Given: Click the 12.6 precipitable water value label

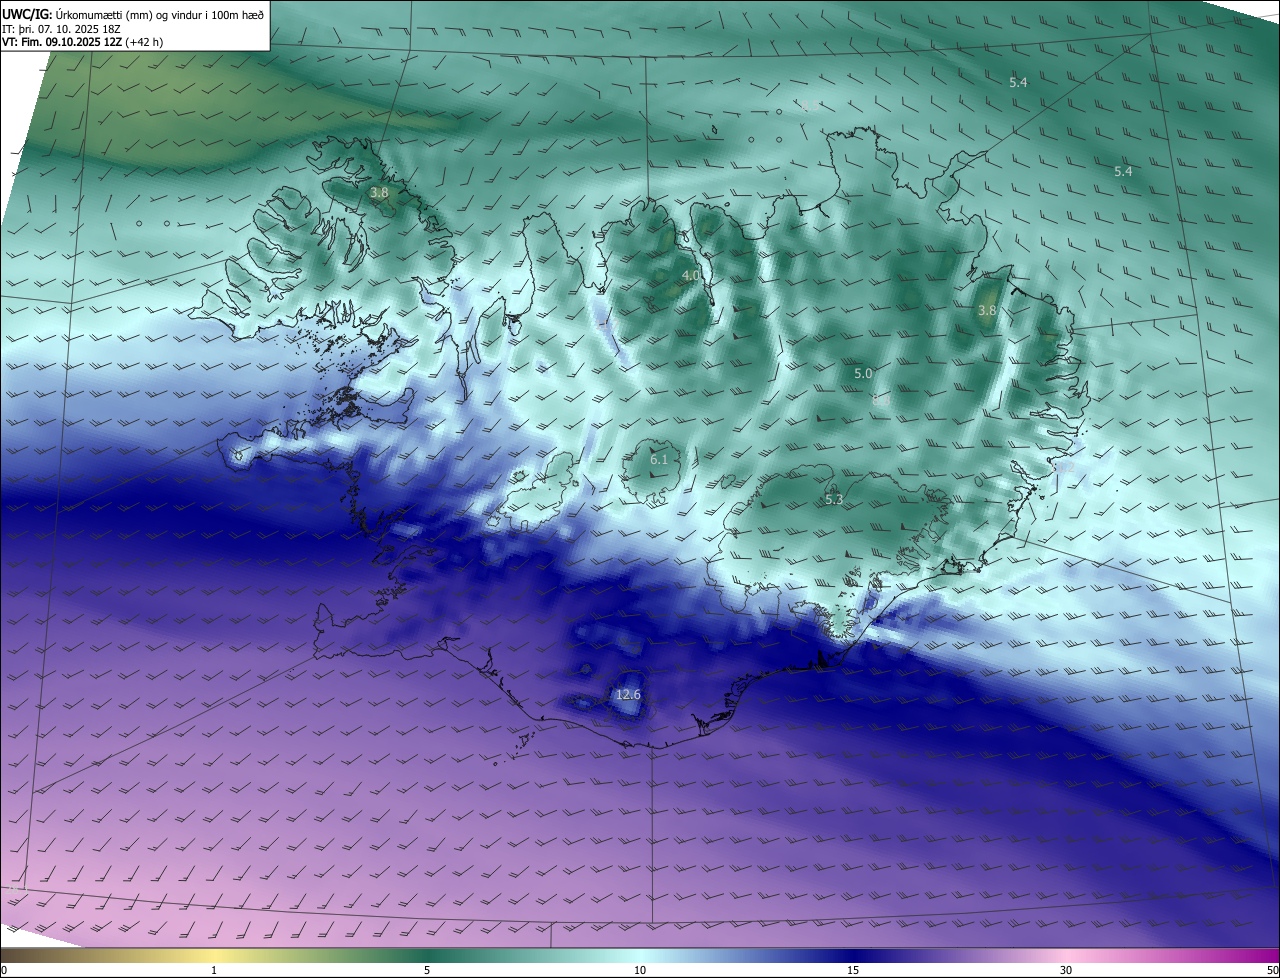Looking at the screenshot, I should point(628,695).
